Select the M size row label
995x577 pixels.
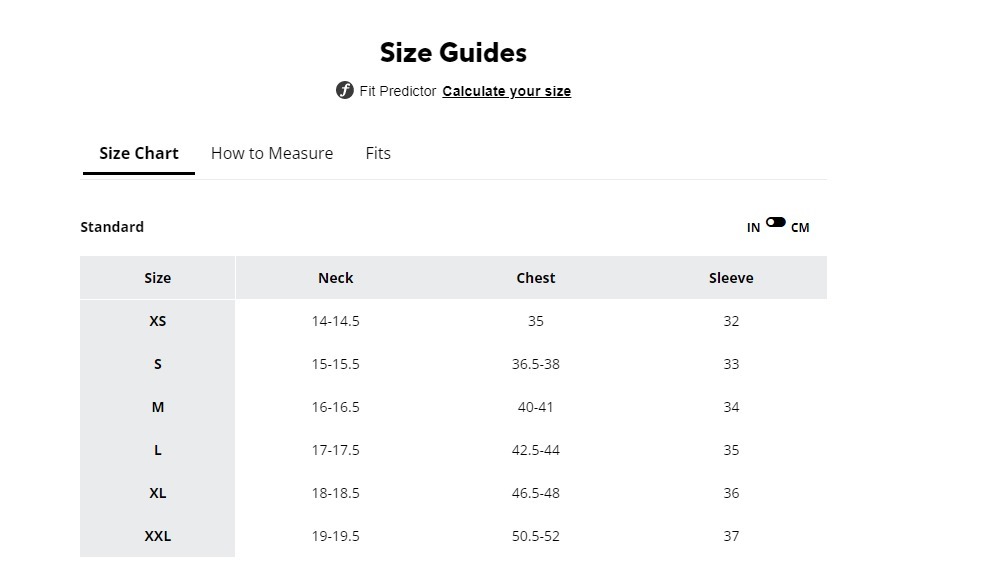pos(158,407)
